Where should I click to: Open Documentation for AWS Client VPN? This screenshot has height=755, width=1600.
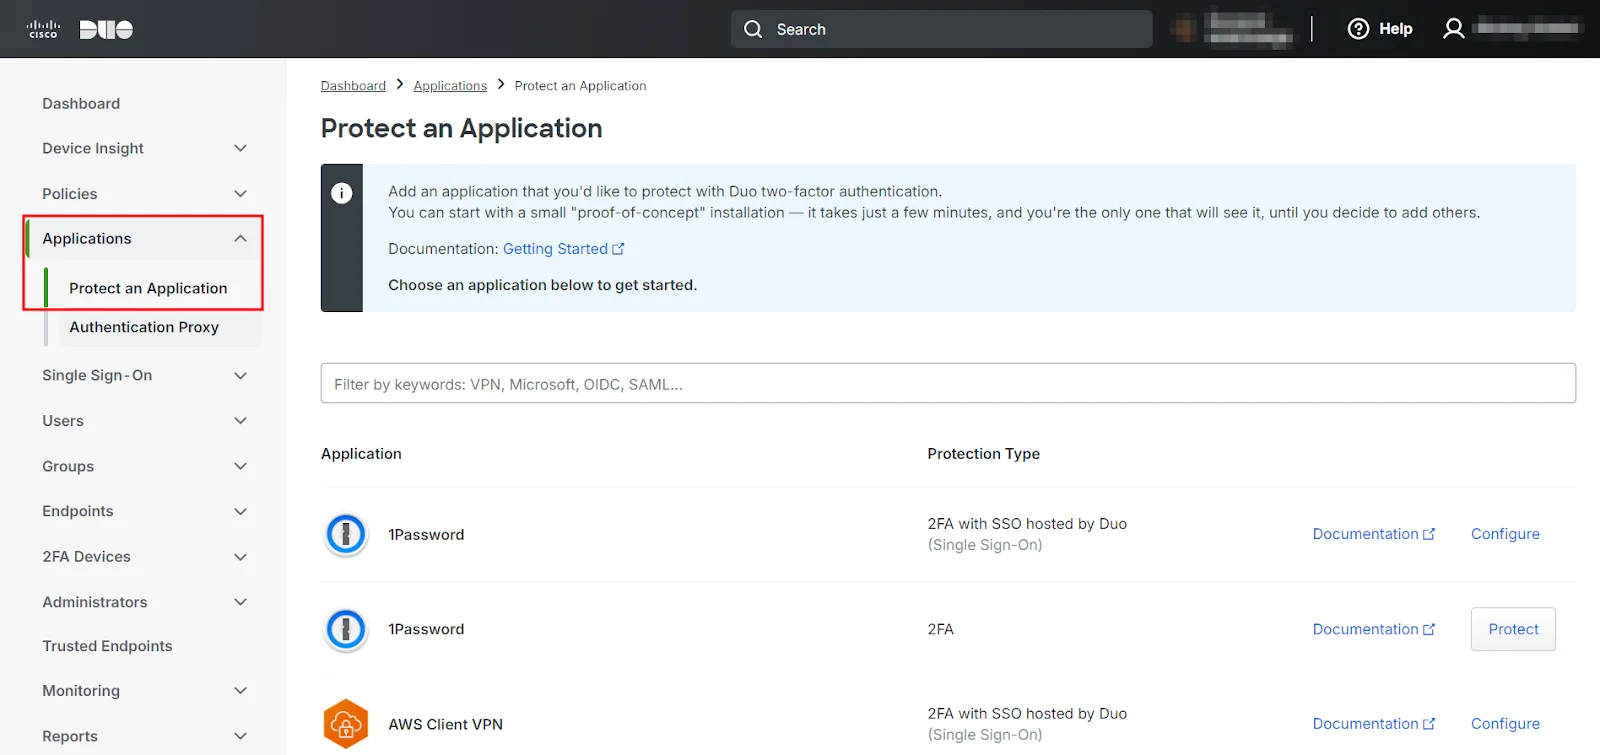[x=1373, y=724]
